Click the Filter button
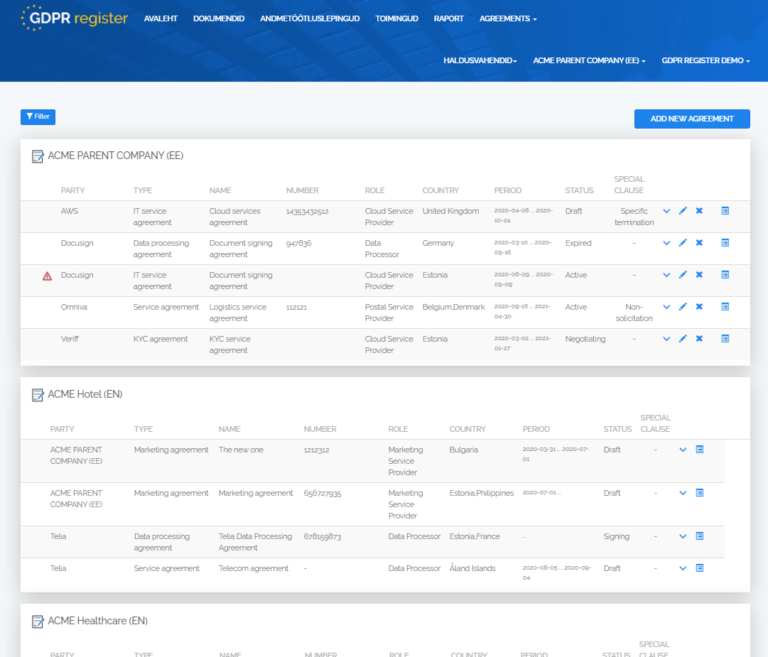 tap(38, 117)
